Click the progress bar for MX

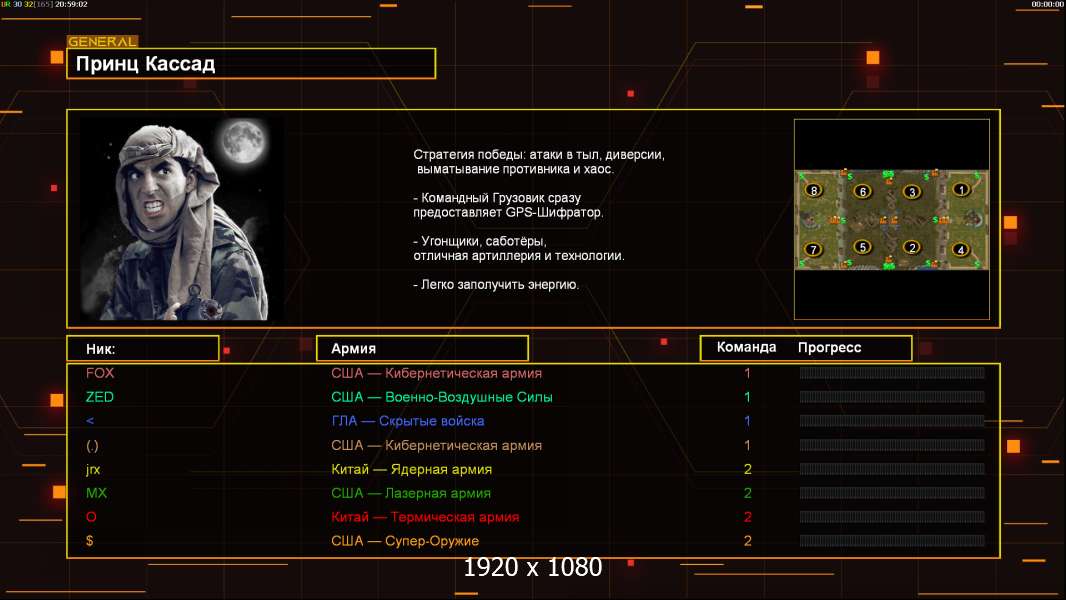coord(892,493)
